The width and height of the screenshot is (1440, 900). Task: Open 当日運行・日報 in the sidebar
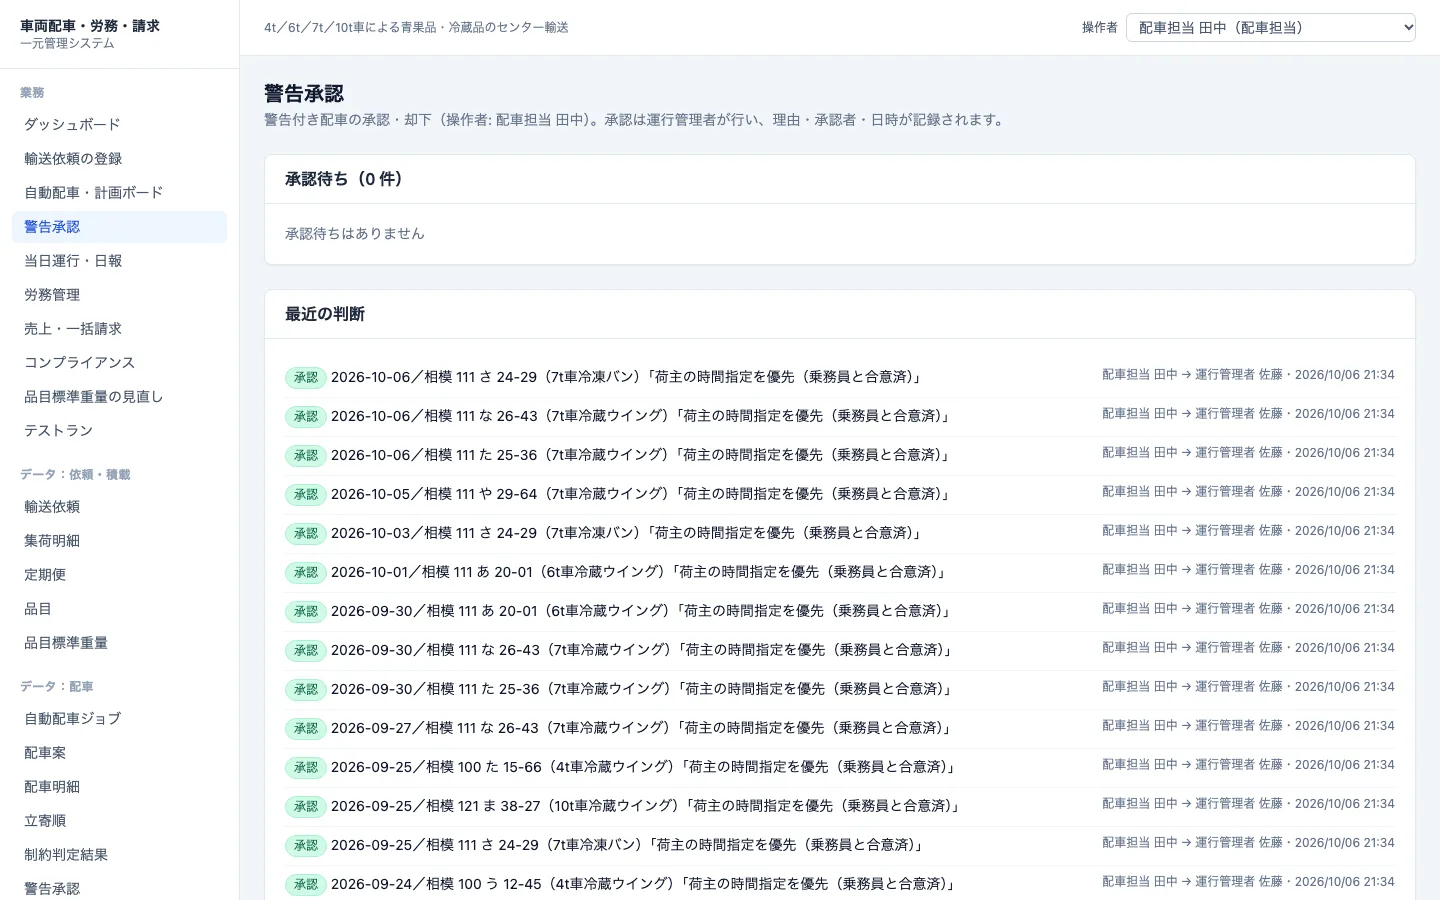[119, 261]
